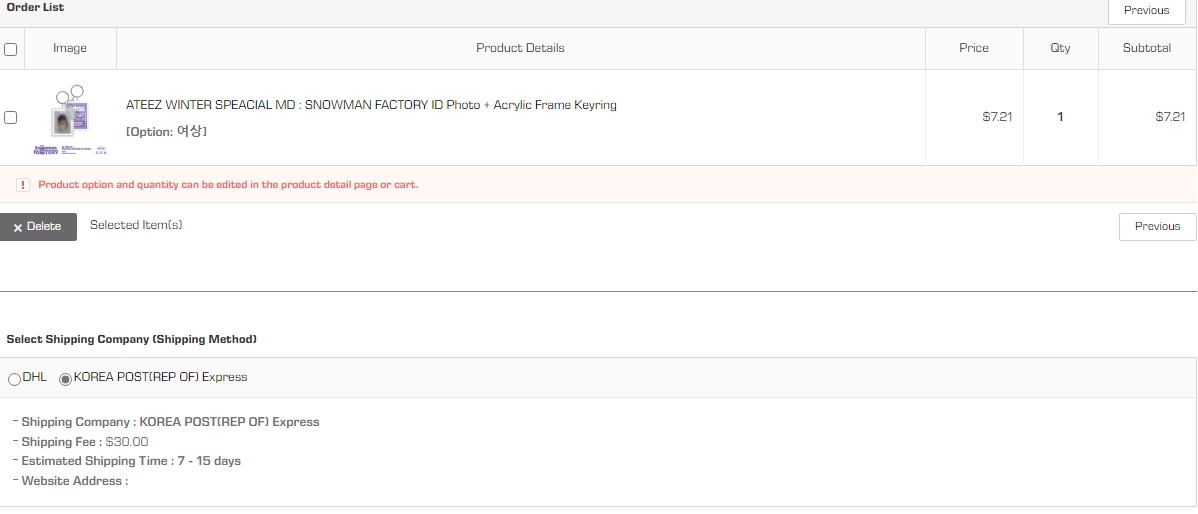
Task: Open the ATEEZ keyring product thumbnail
Action: 70,119
